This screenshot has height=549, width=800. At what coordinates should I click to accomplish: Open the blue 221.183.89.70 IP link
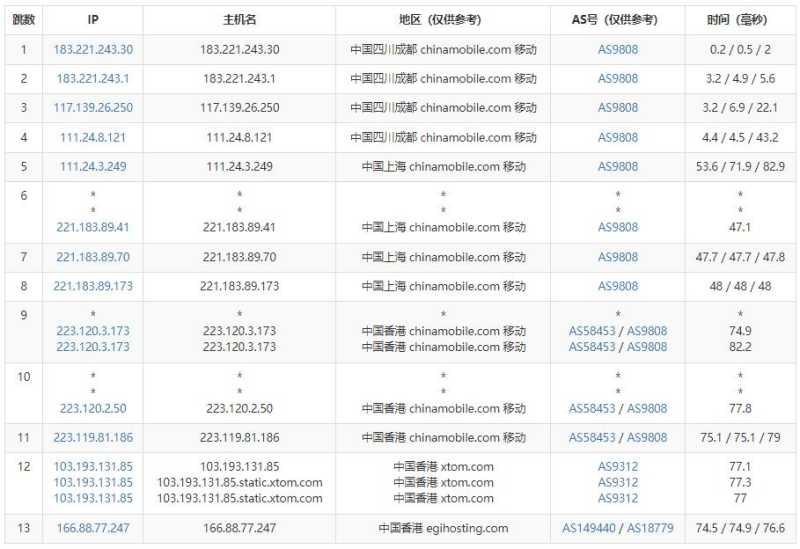tap(93, 257)
